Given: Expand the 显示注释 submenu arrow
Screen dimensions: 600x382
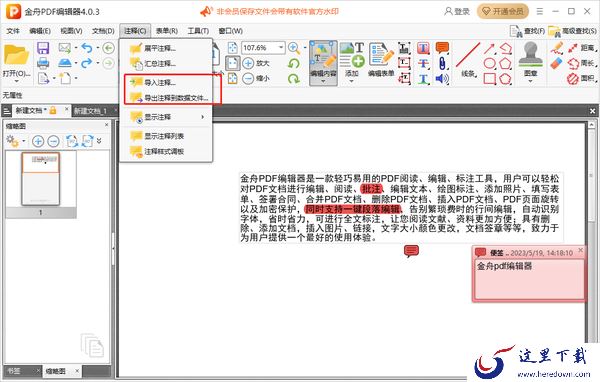Looking at the screenshot, I should 202,117.
